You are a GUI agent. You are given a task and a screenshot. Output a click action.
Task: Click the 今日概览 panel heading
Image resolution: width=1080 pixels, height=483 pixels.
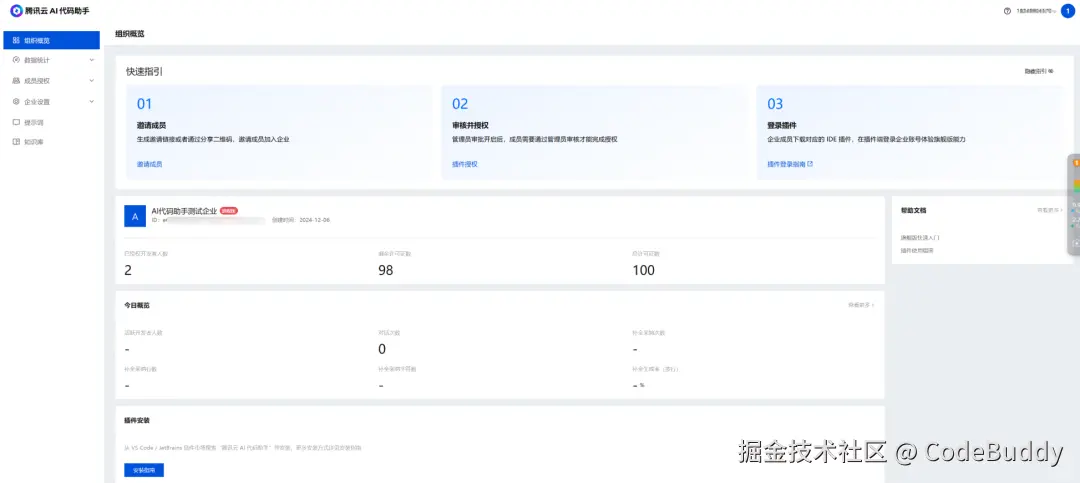[x=136, y=305]
